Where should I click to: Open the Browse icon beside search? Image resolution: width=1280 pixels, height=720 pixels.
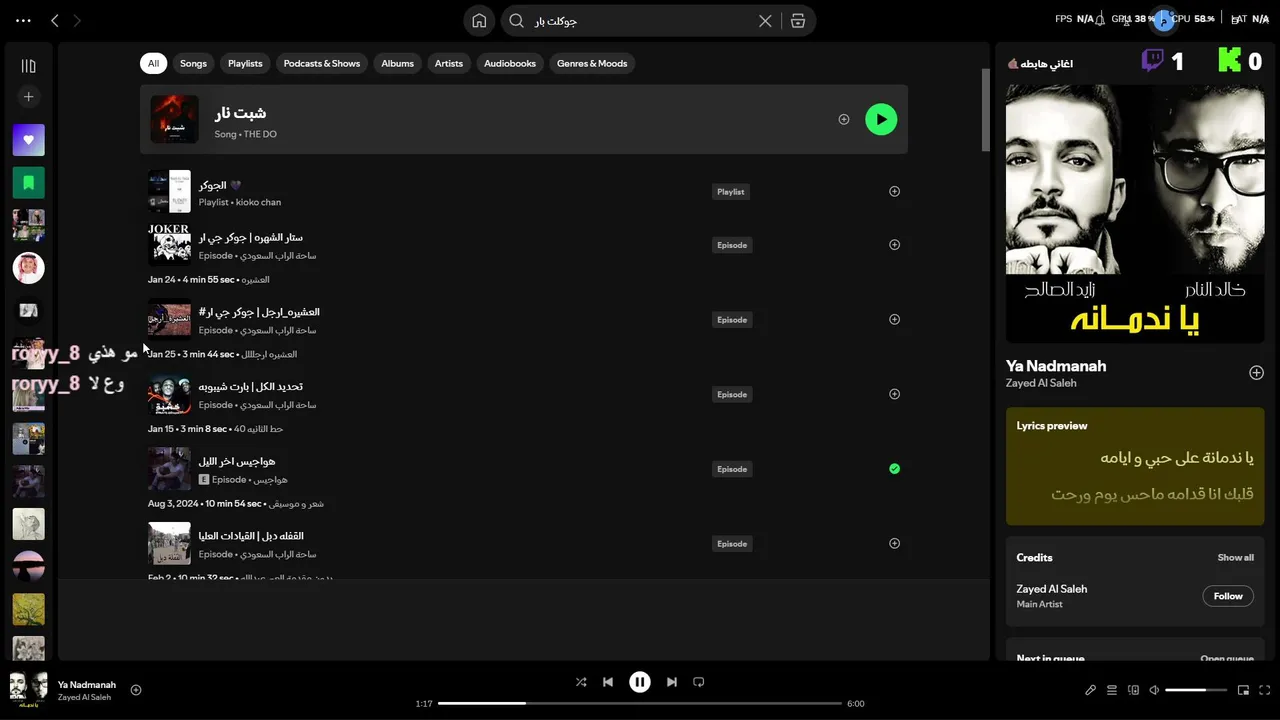[797, 20]
